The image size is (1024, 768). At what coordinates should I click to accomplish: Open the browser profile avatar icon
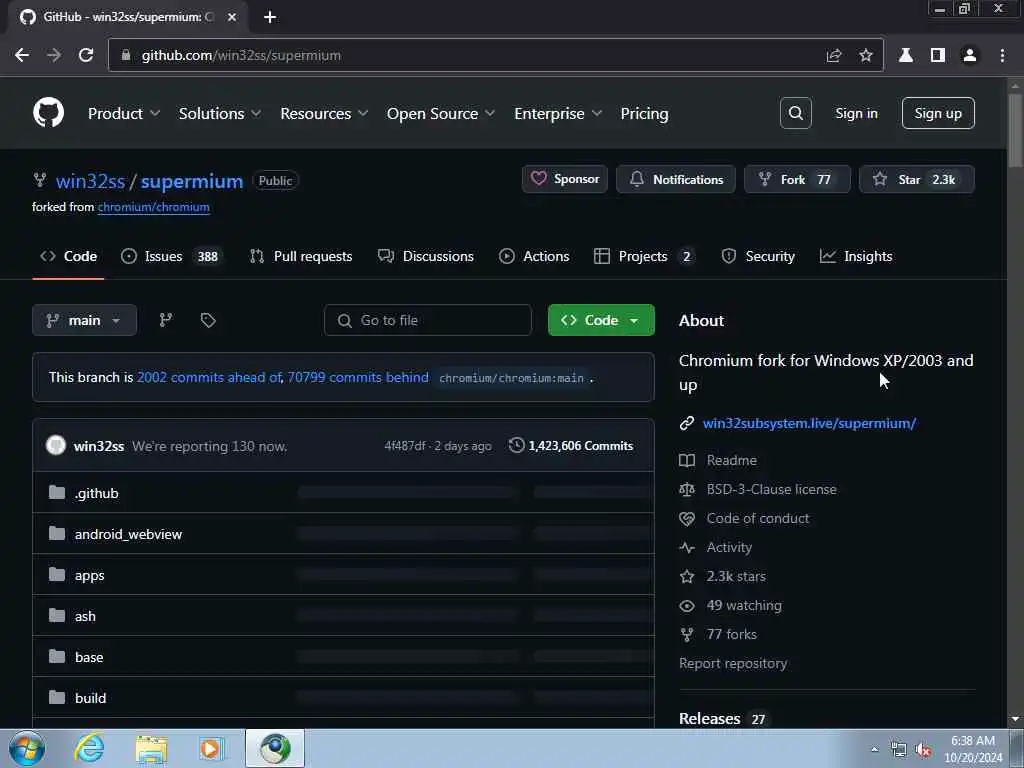point(970,56)
